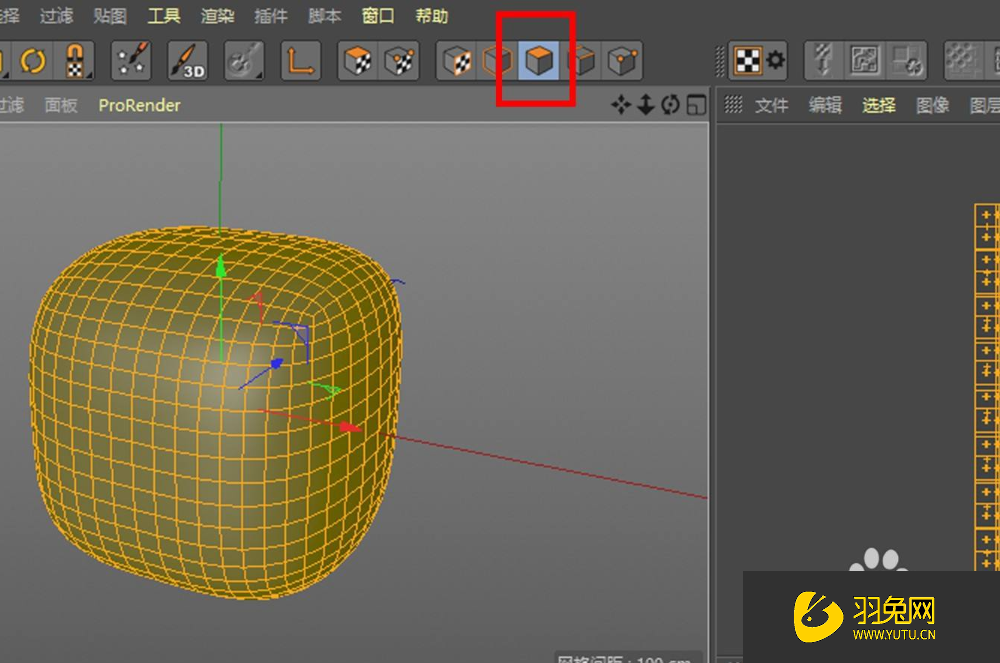Toggle the snapping magnet icon
1000x663 pixels.
(x=74, y=60)
